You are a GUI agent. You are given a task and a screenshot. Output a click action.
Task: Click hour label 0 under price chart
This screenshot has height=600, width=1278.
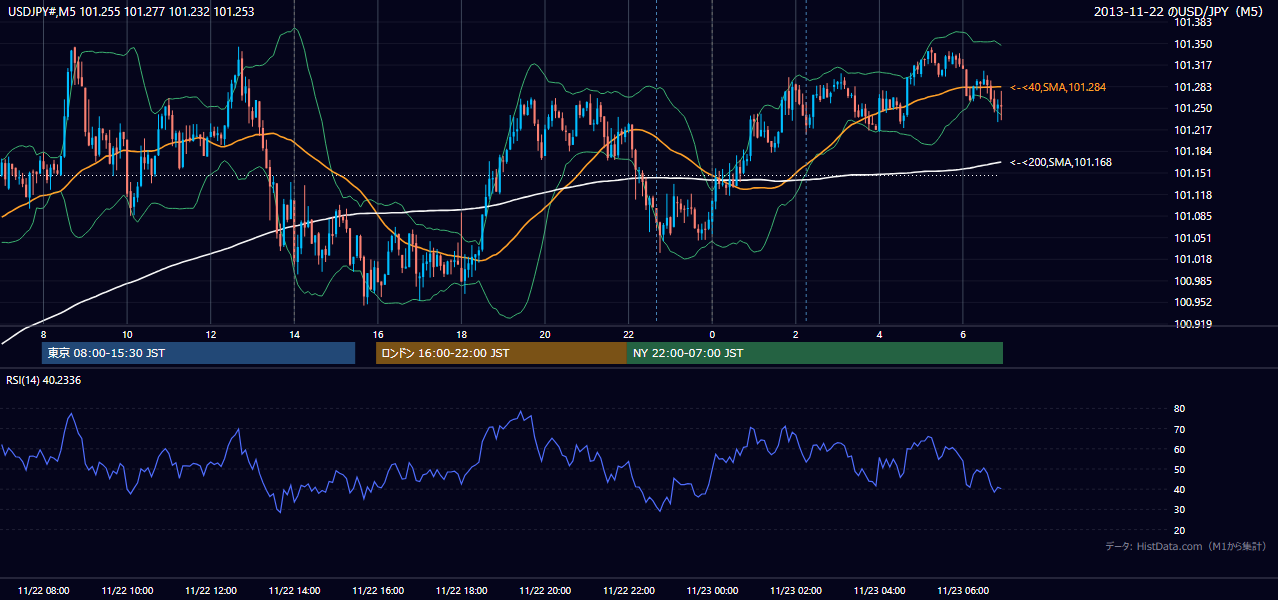pyautogui.click(x=712, y=333)
